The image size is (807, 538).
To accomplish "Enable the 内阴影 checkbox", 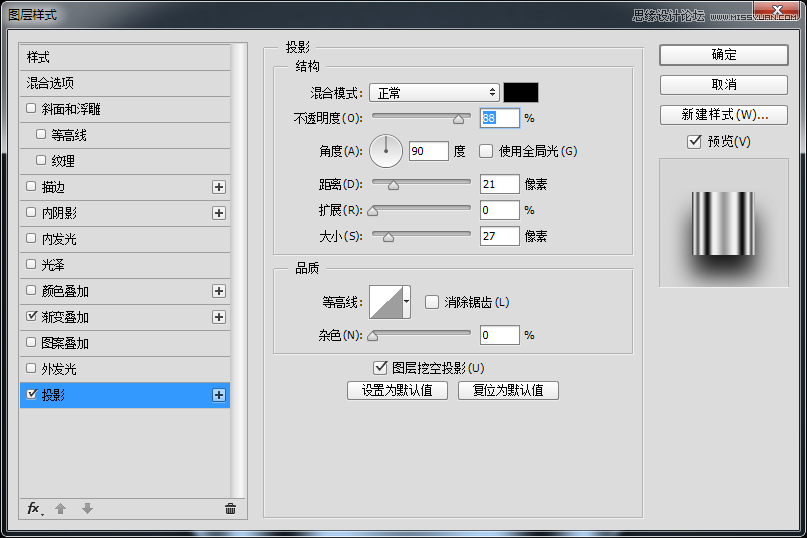I will (31, 212).
